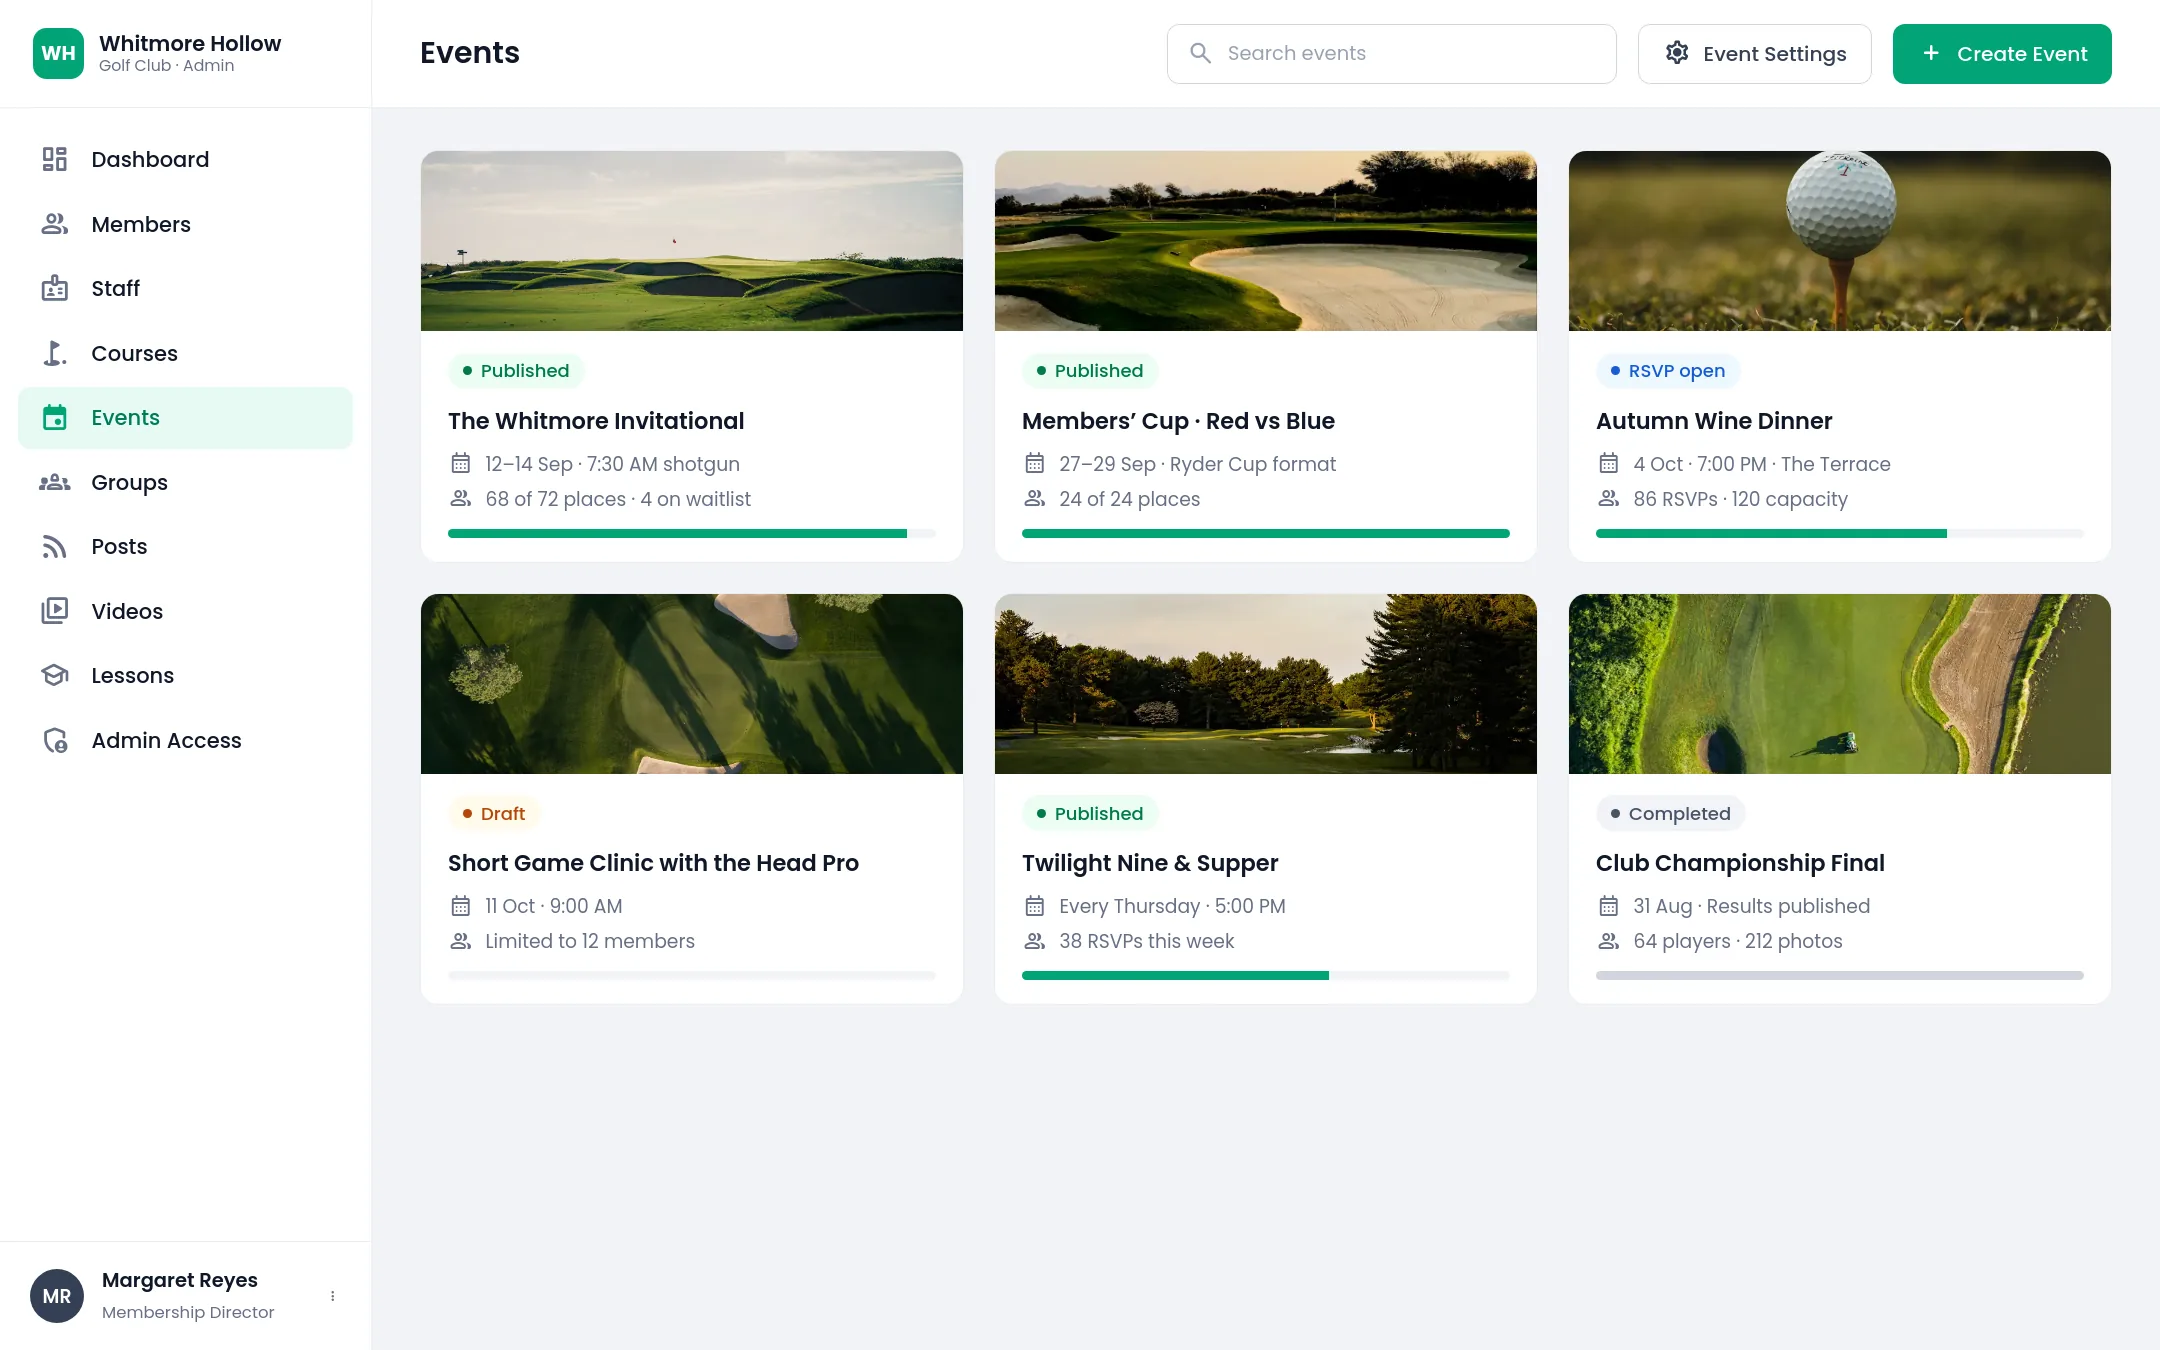Click the Members people icon
The height and width of the screenshot is (1350, 2160).
(x=55, y=224)
